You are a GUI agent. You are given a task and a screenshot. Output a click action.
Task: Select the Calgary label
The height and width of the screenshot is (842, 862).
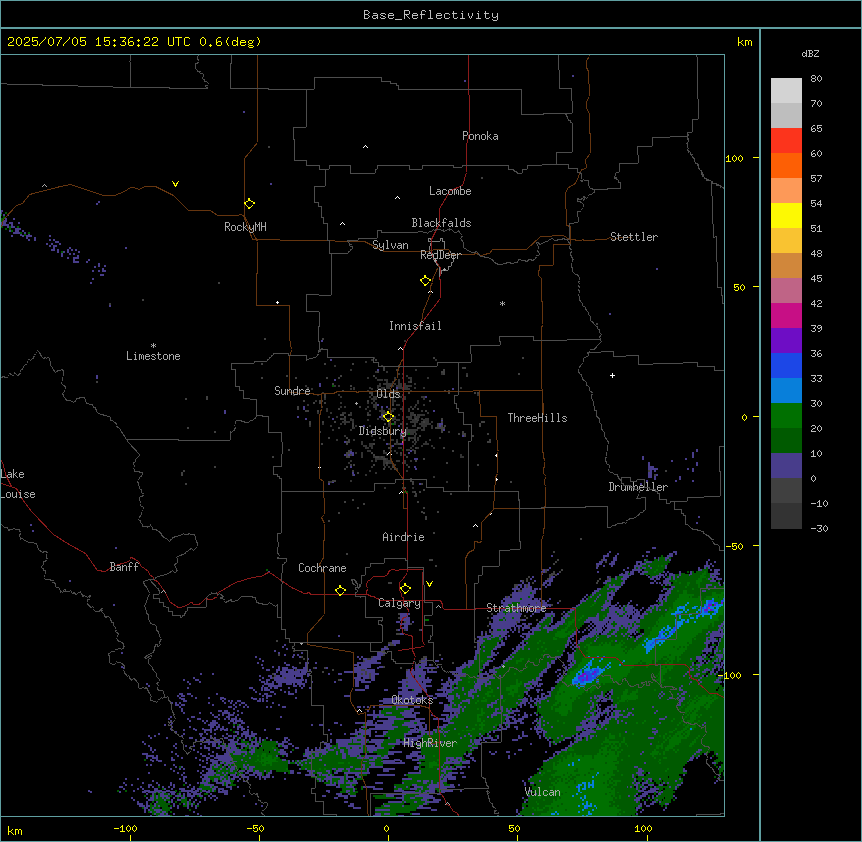point(399,603)
